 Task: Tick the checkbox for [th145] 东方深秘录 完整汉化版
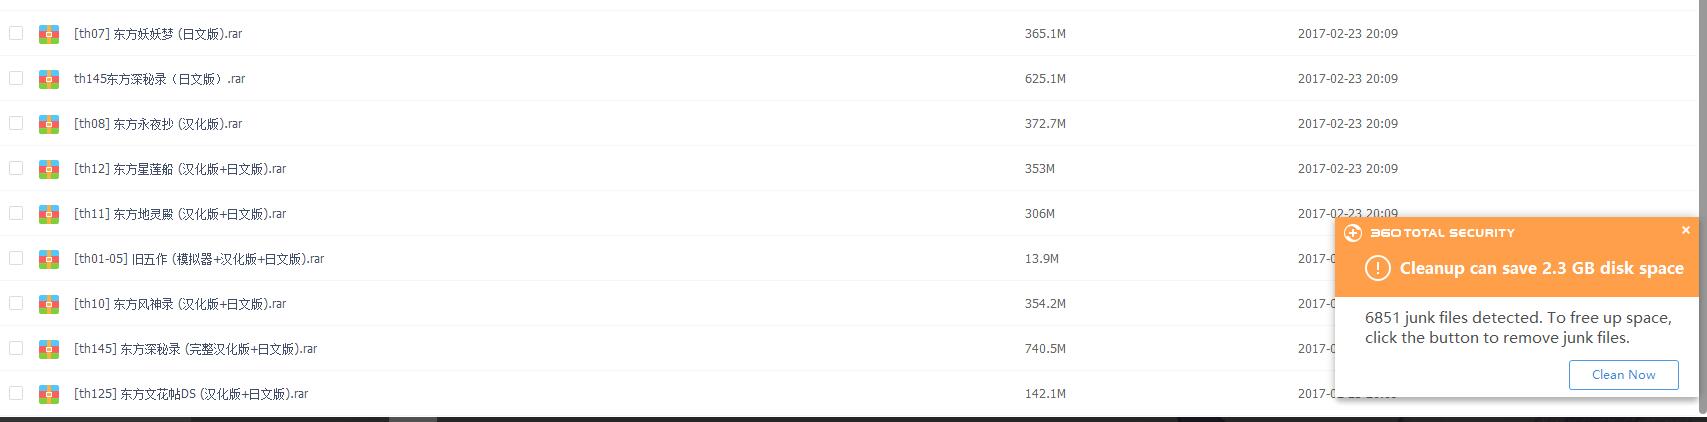[16, 348]
